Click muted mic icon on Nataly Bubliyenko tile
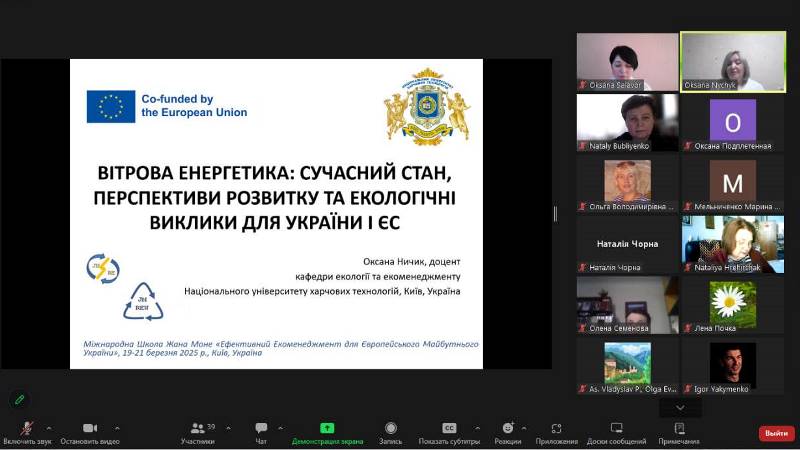Screen dimensions: 800x450 coord(583,146)
